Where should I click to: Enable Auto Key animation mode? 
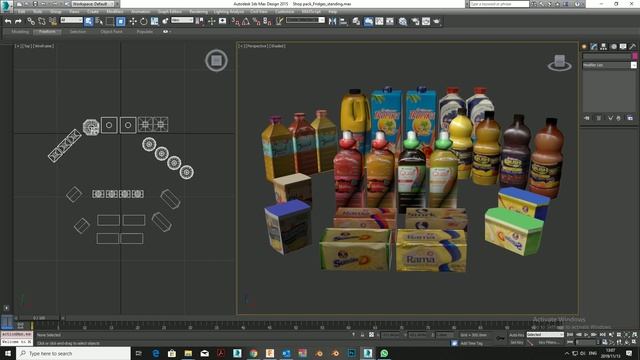tap(516, 335)
